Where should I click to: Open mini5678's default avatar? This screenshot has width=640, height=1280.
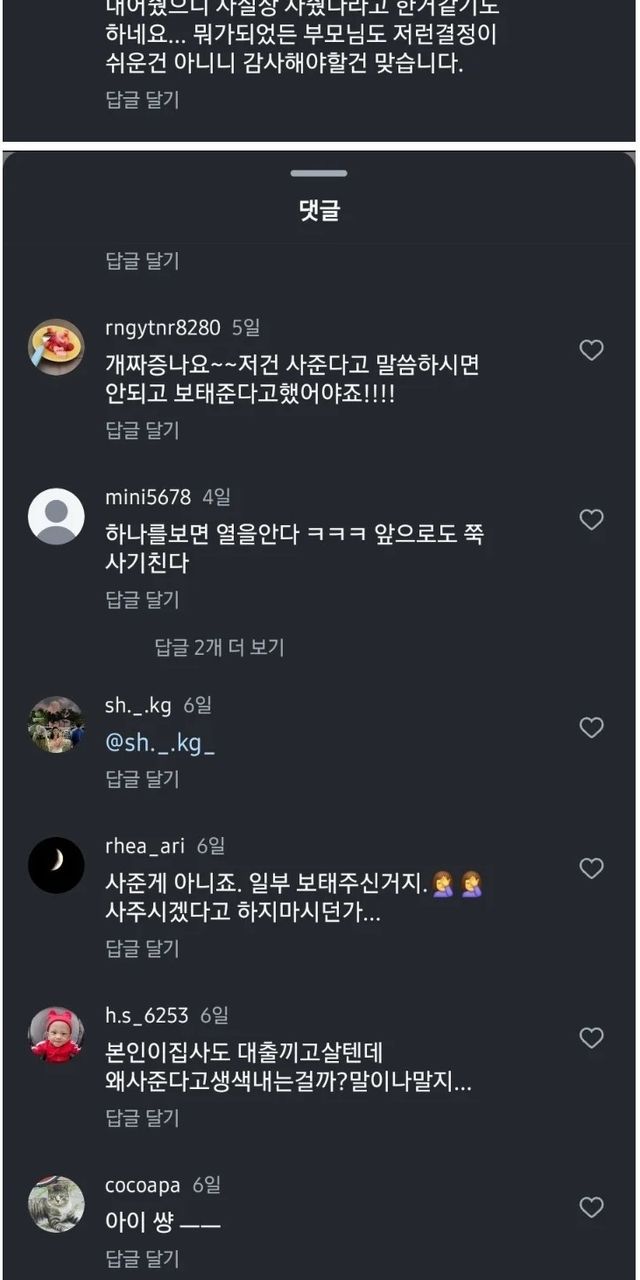[56, 516]
